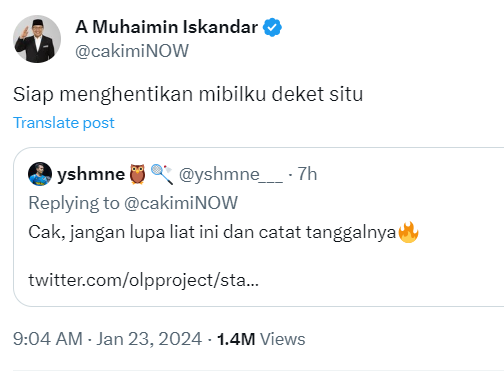504x378 pixels.
Task: Open the quoted post text by yshmne
Action: tap(223, 232)
